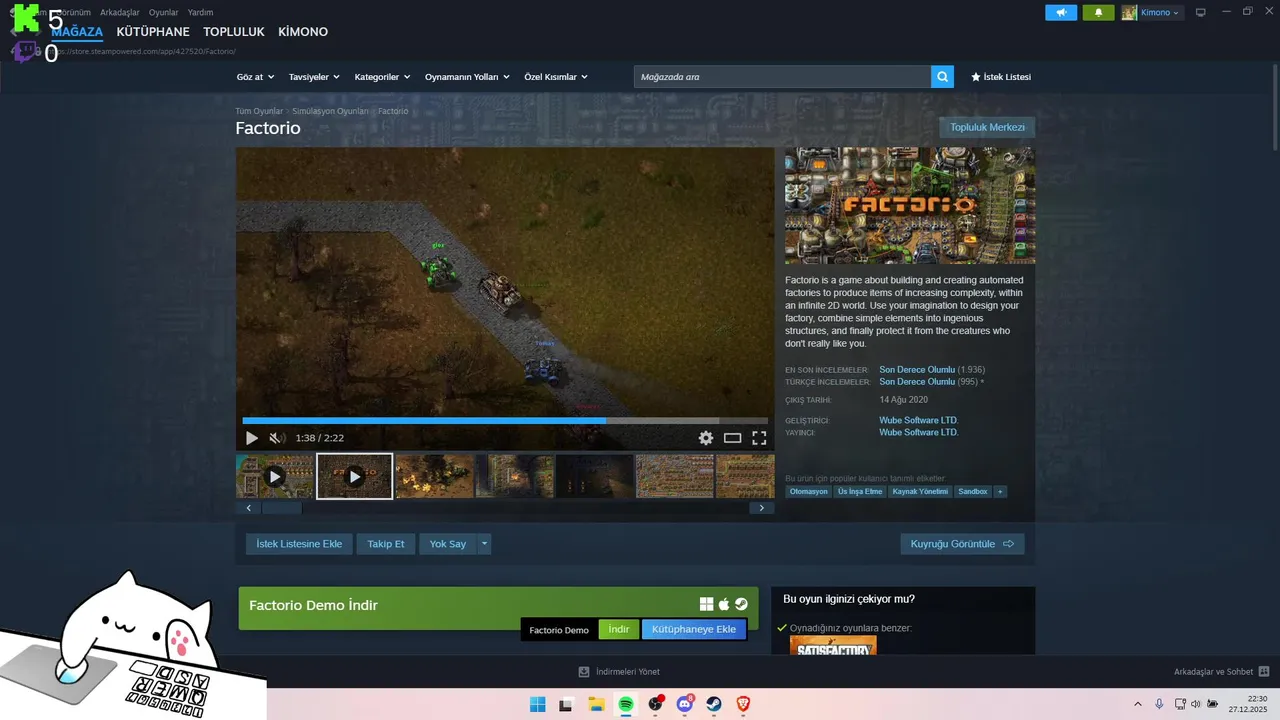Click the taskbar microphone icon
Viewport: 1280px width, 720px height.
[x=1159, y=704]
